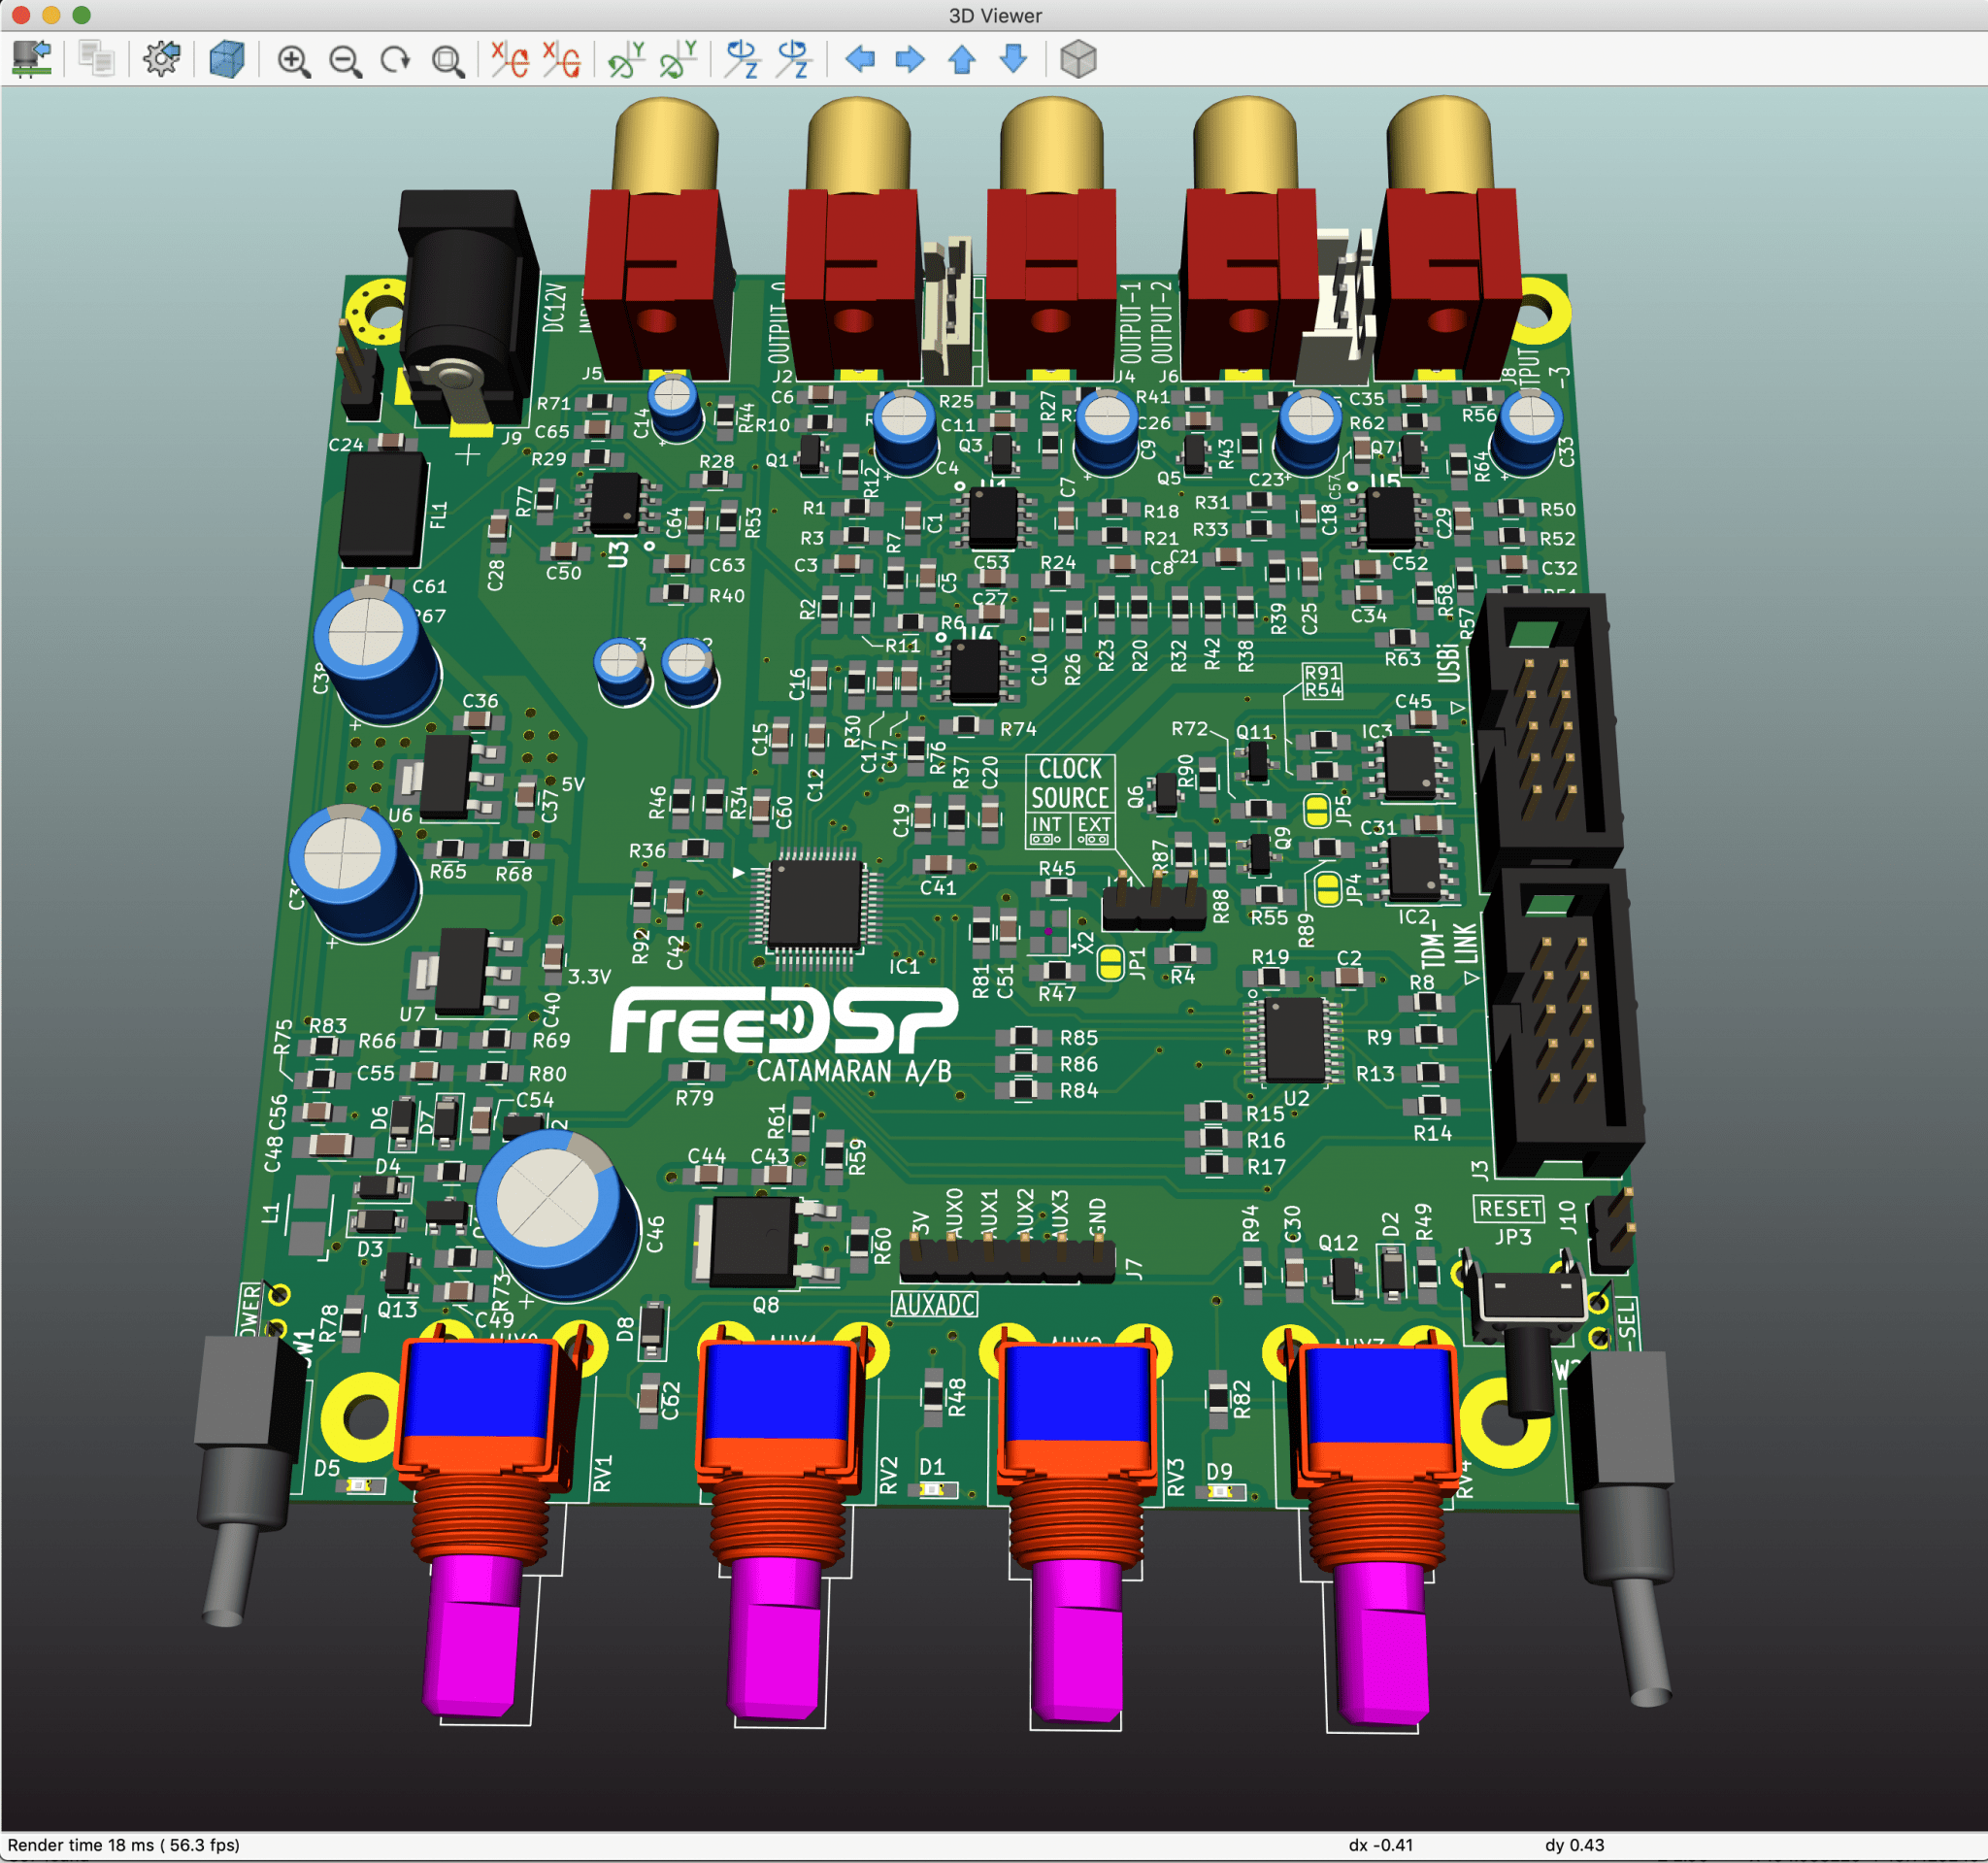Zoom out with magnifier minus icon
Screen dimensions: 1988x1863
[x=345, y=60]
